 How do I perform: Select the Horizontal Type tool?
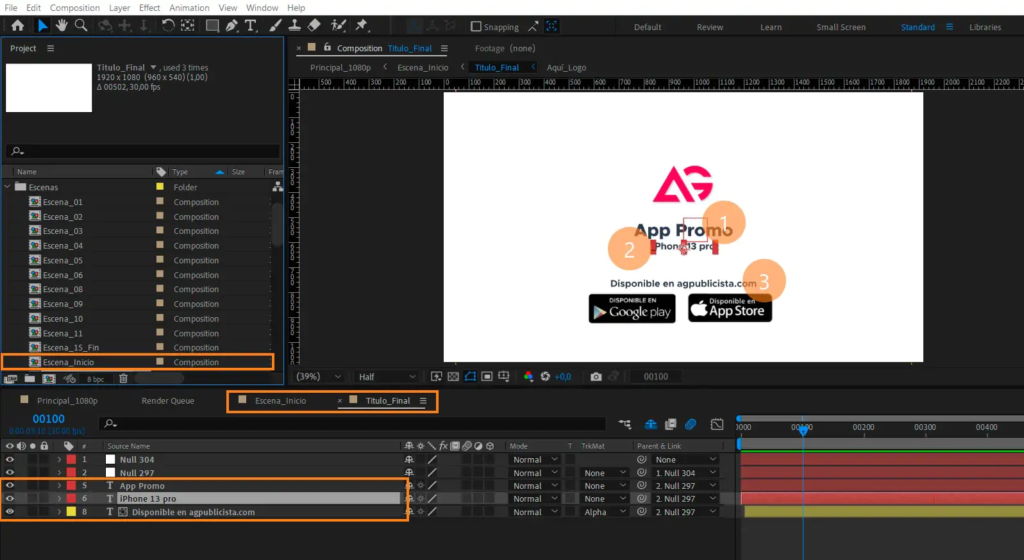251,25
